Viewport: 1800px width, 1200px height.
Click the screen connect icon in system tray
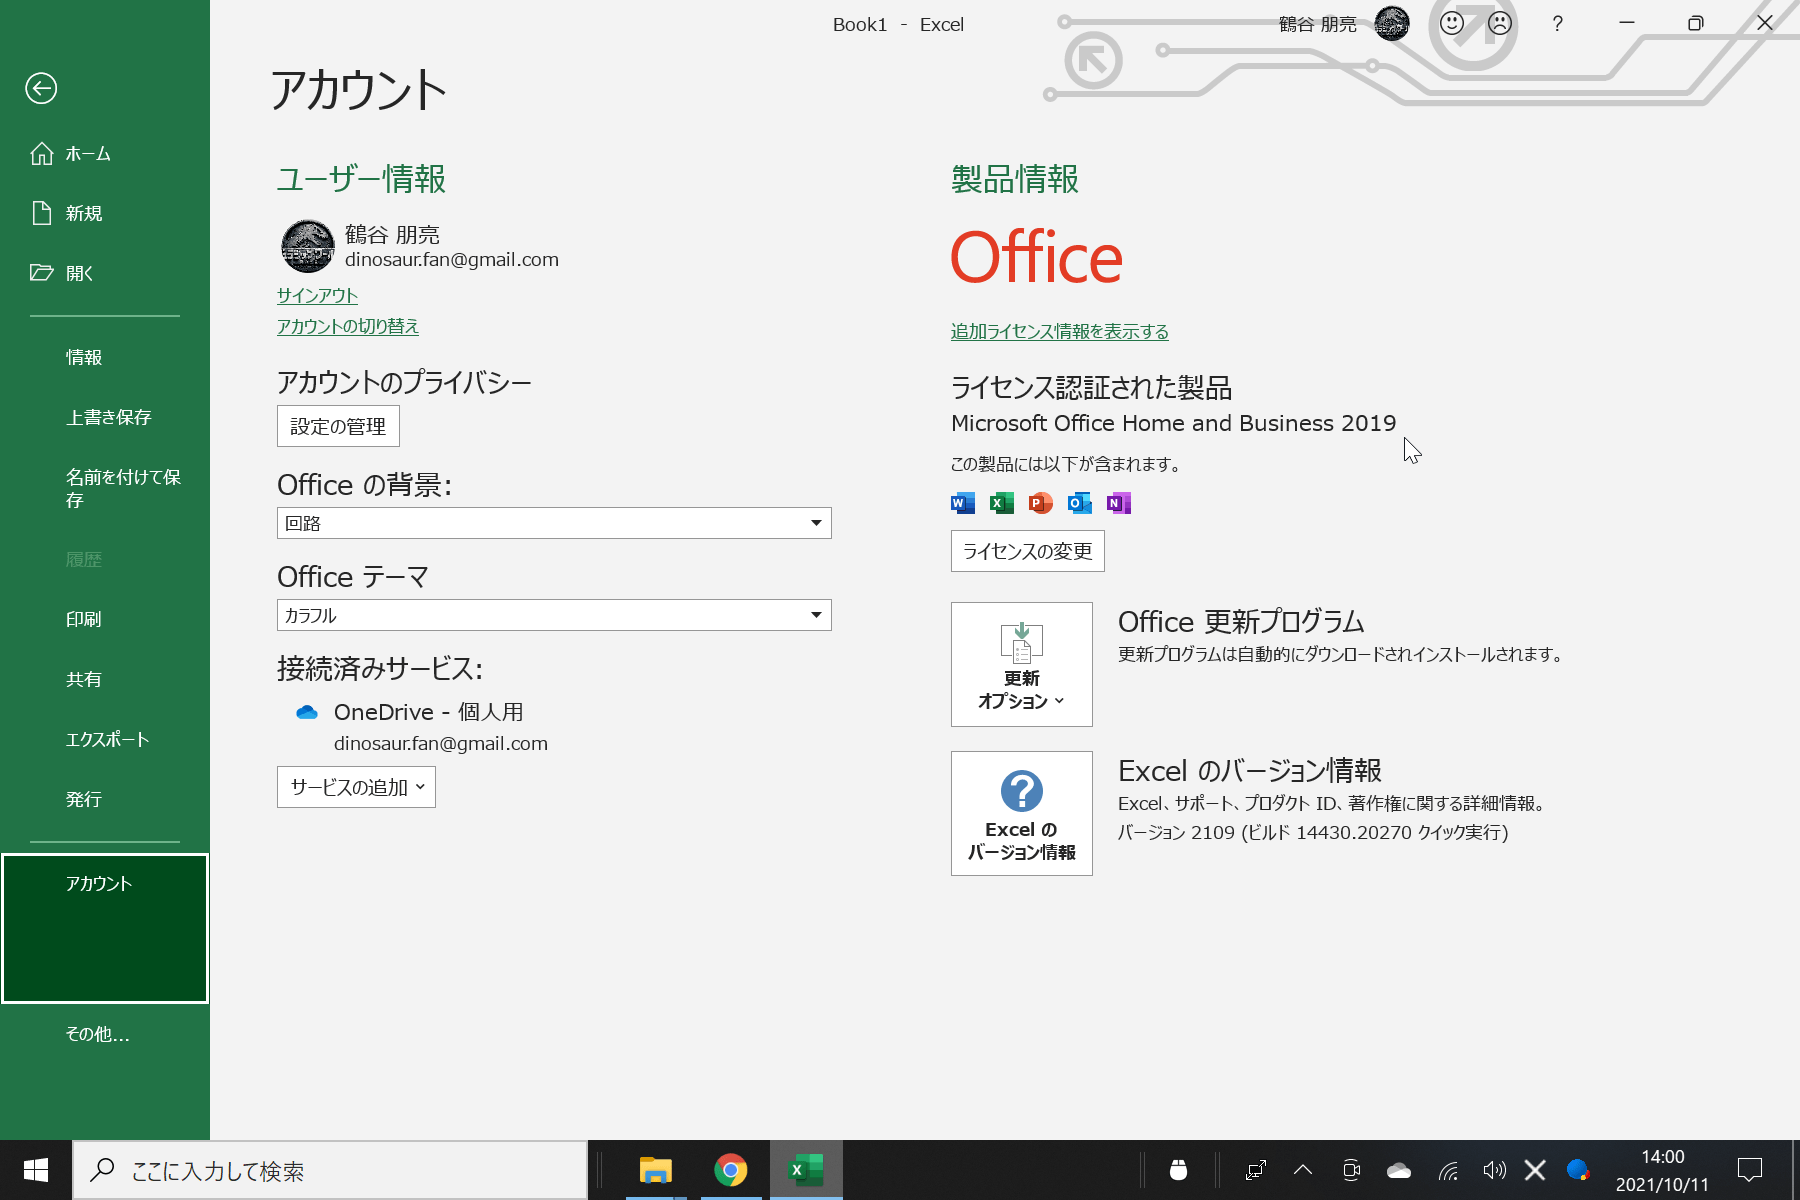tap(1256, 1170)
